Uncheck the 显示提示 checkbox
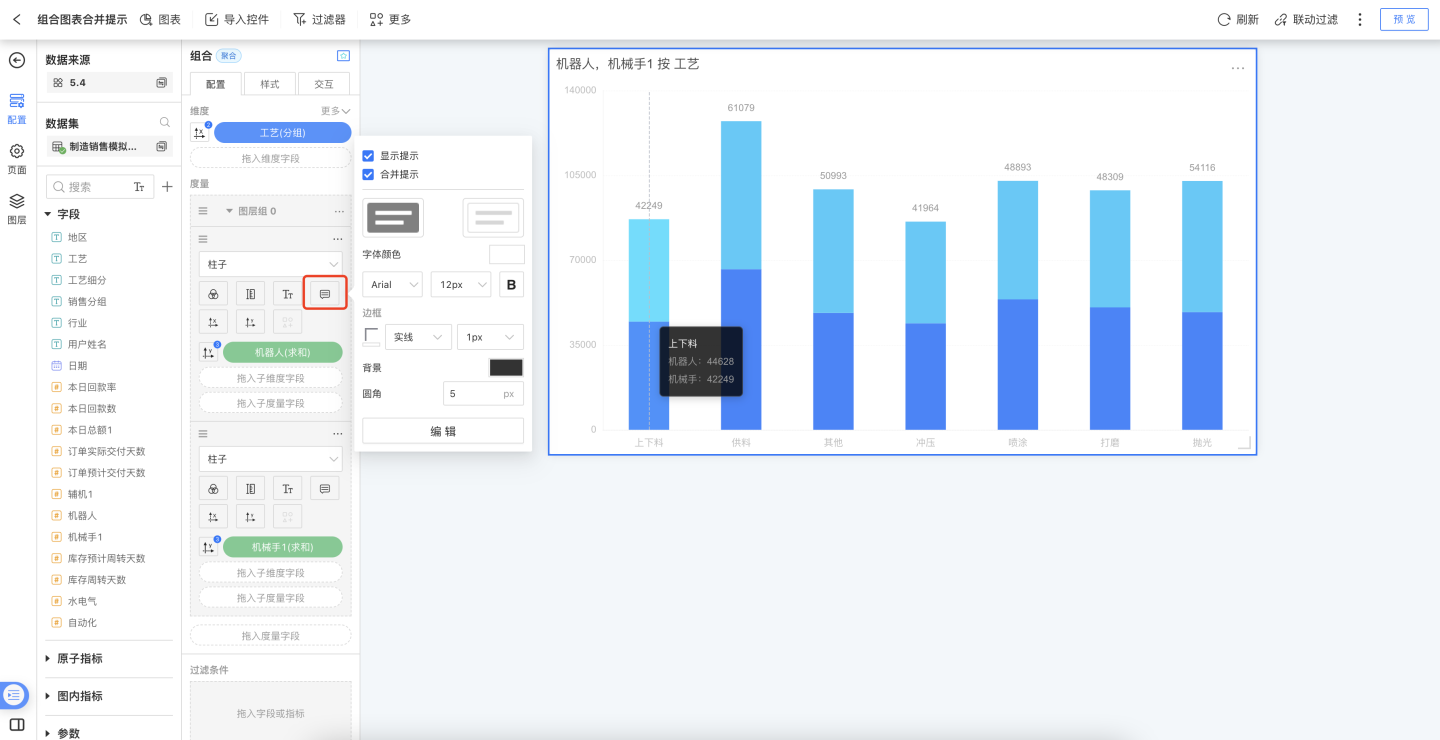This screenshot has width=1440, height=740. pos(368,156)
